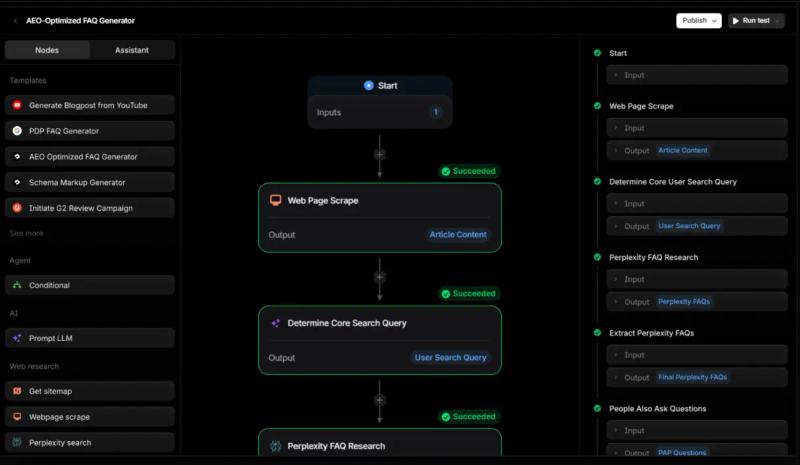Click the Prompt LLM sparkle icon
Screen dimensions: 800x465
tap(17, 338)
